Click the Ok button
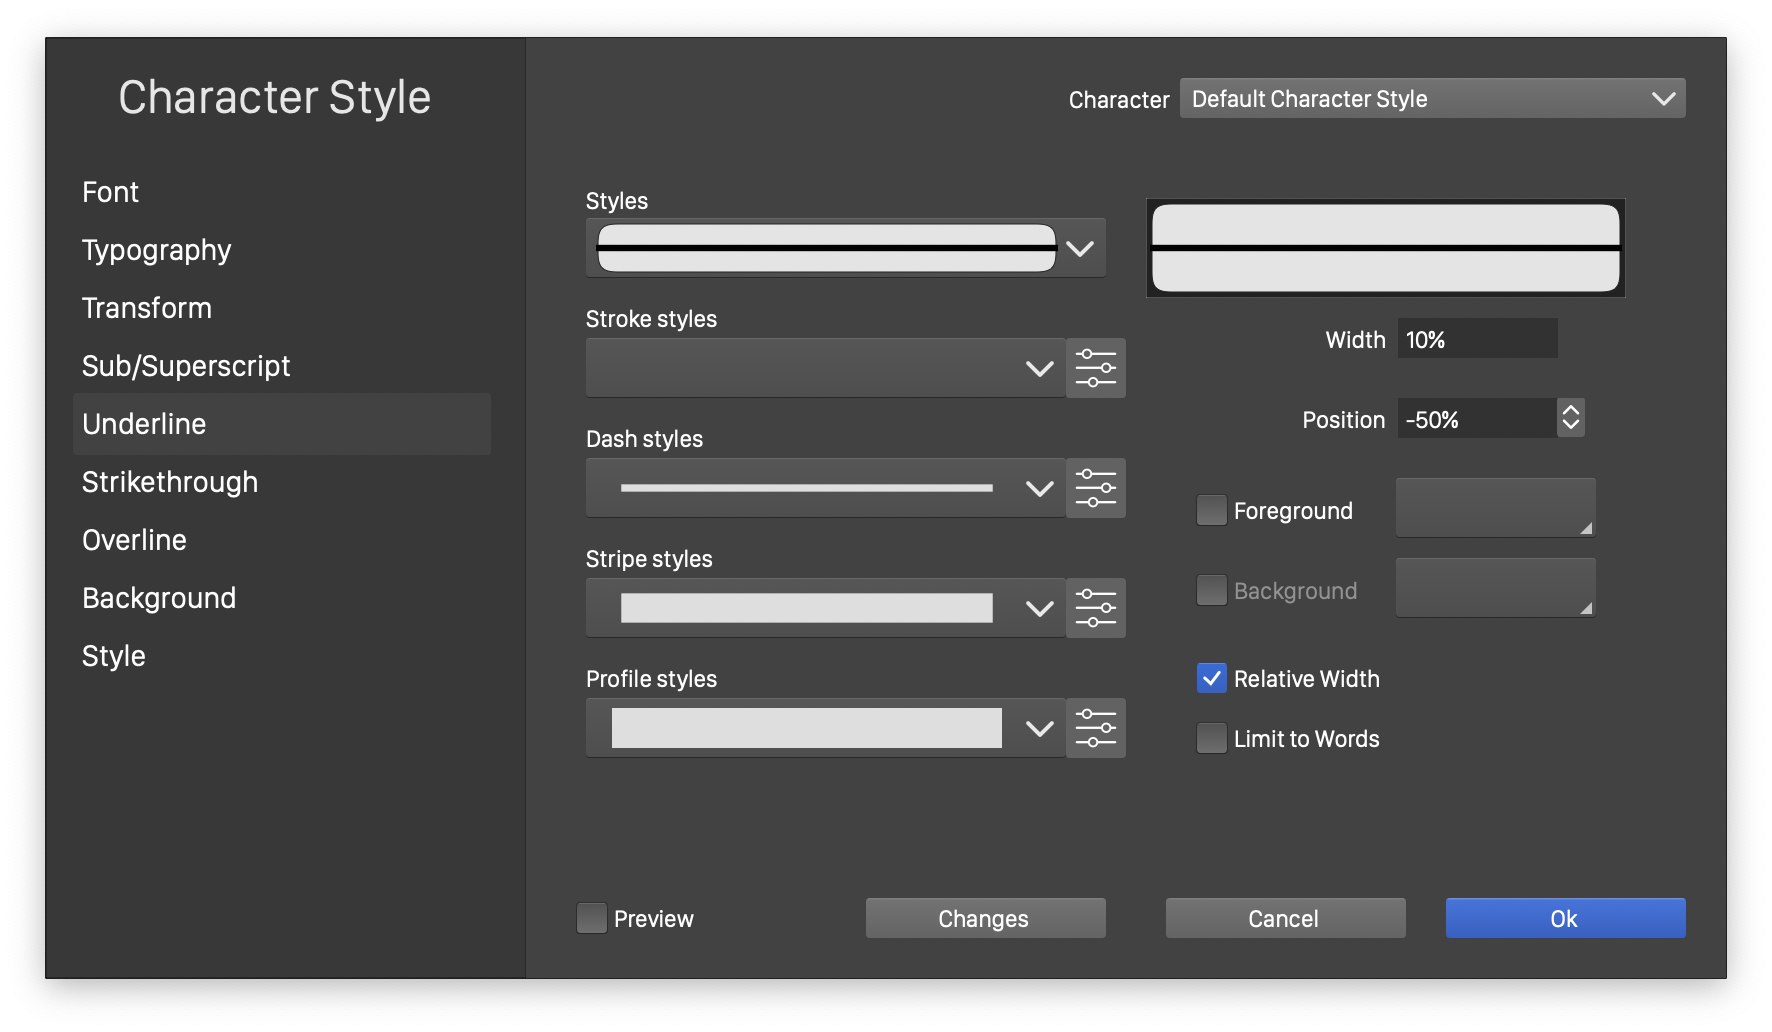 [x=1565, y=918]
